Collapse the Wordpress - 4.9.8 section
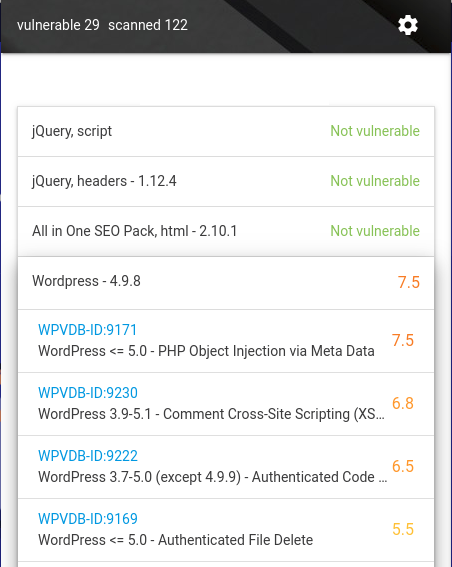452x567 pixels. click(226, 283)
